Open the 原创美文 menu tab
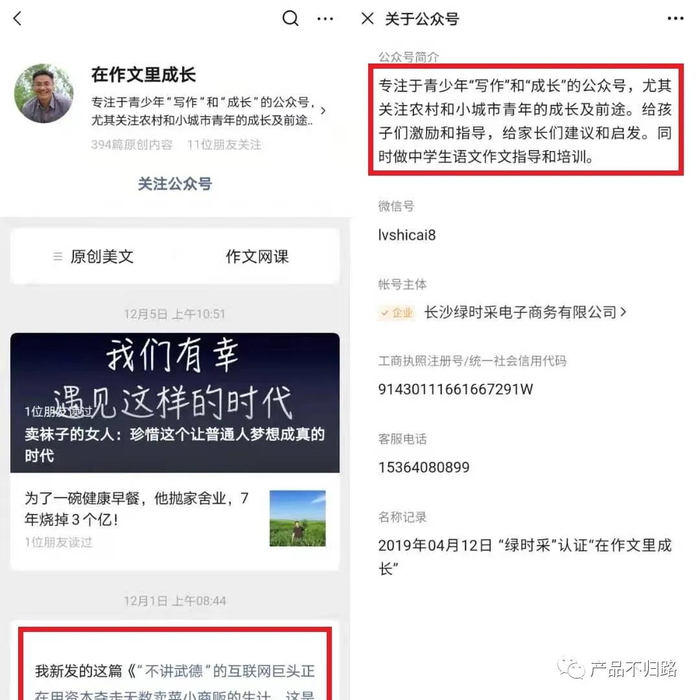The height and width of the screenshot is (700, 700). point(102,256)
